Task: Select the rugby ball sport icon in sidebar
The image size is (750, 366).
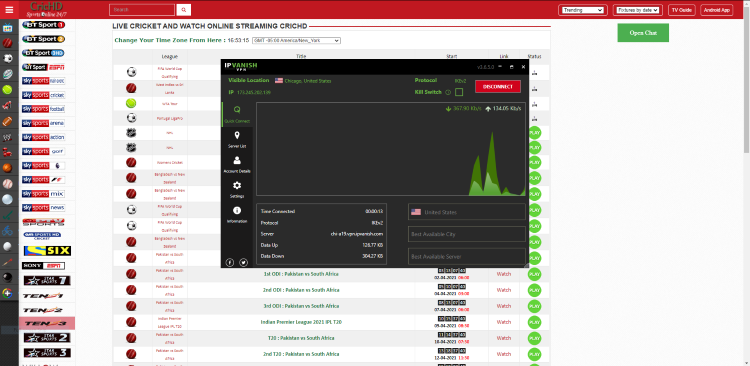Action: 8,74
